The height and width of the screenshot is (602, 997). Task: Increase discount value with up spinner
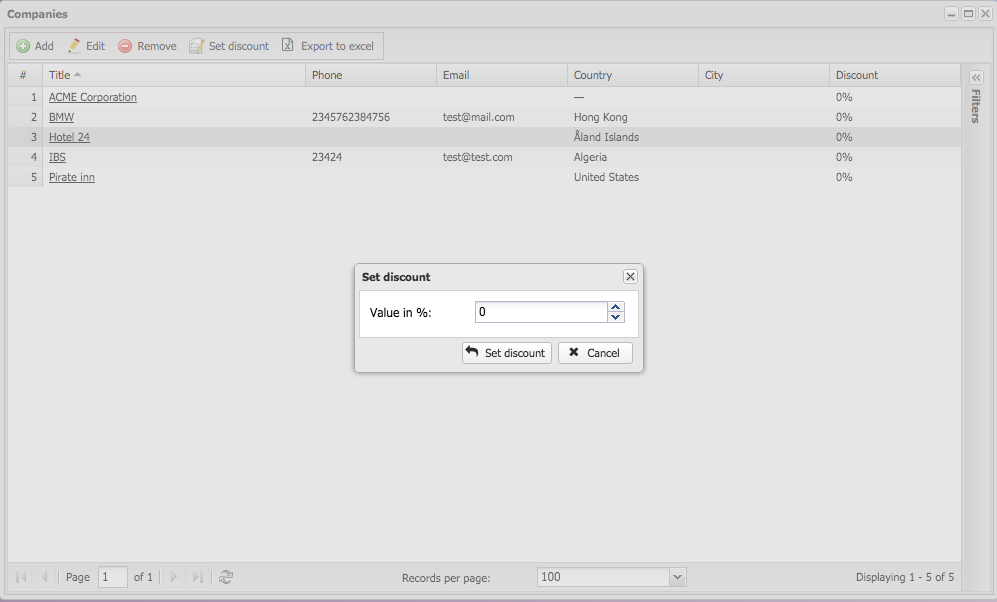(615, 307)
